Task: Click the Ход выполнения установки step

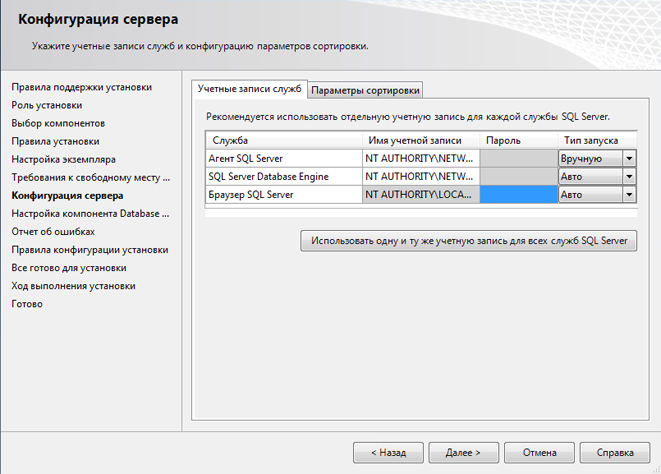Action: (73, 286)
